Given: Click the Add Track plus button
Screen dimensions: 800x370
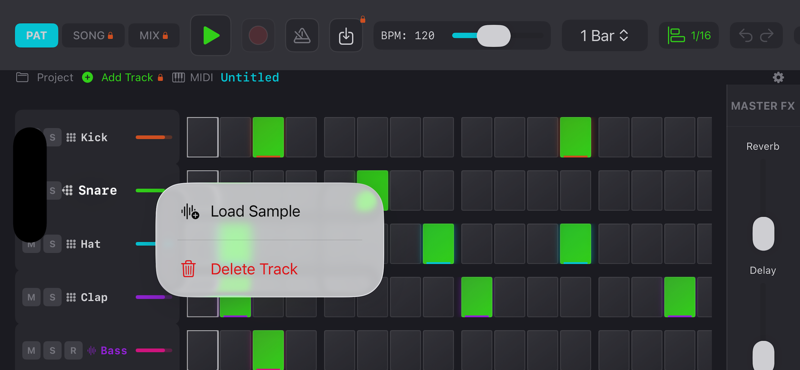Looking at the screenshot, I should coord(88,78).
